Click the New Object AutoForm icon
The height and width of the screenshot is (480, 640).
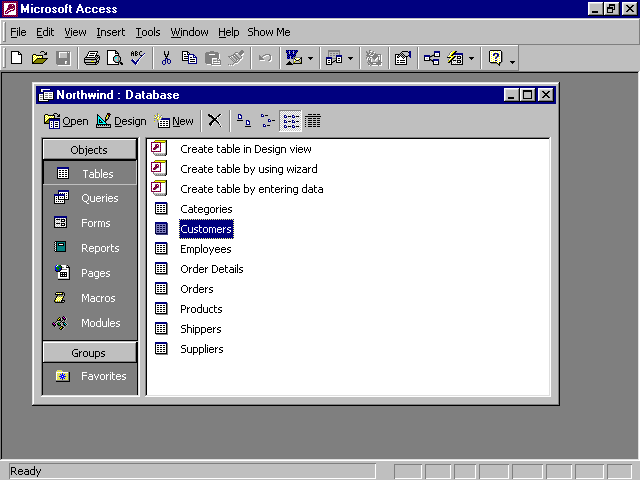455,58
